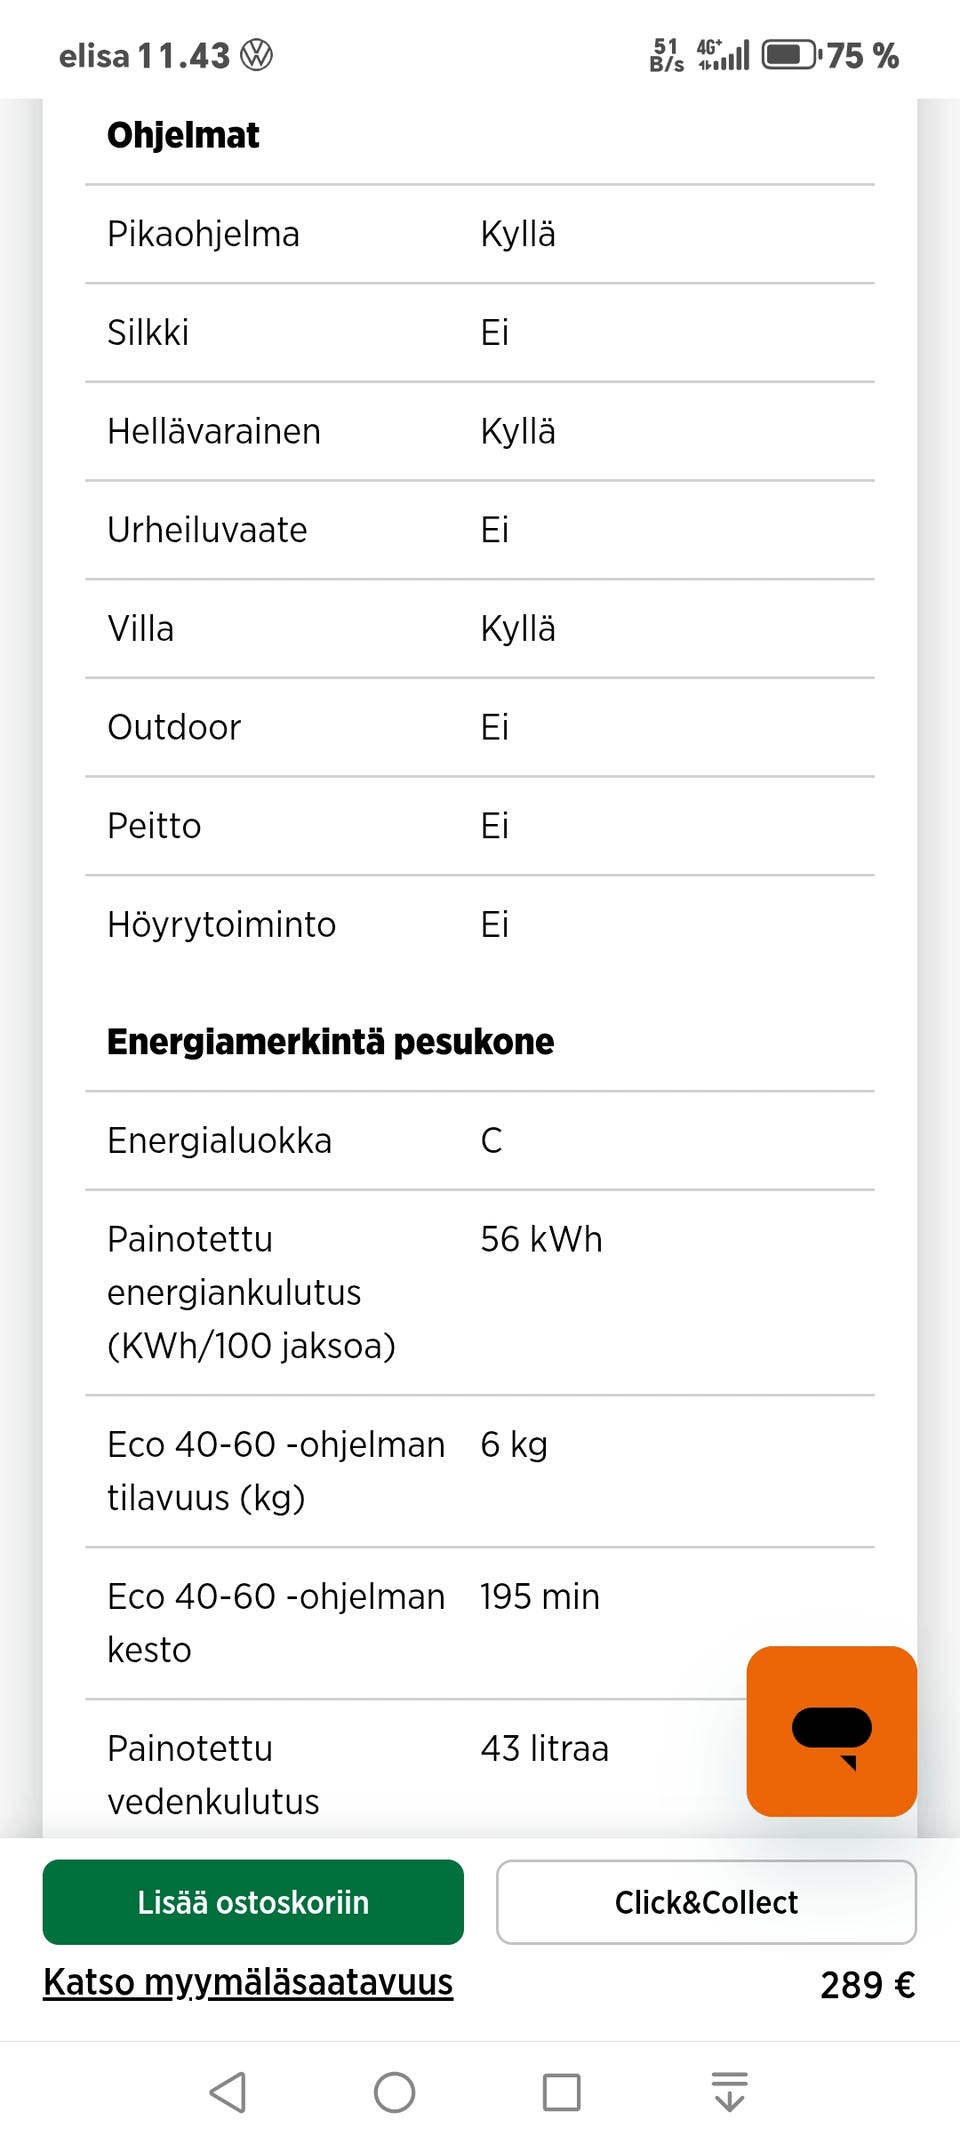
Task: Tap the Android back navigation icon
Action: [x=229, y=2091]
